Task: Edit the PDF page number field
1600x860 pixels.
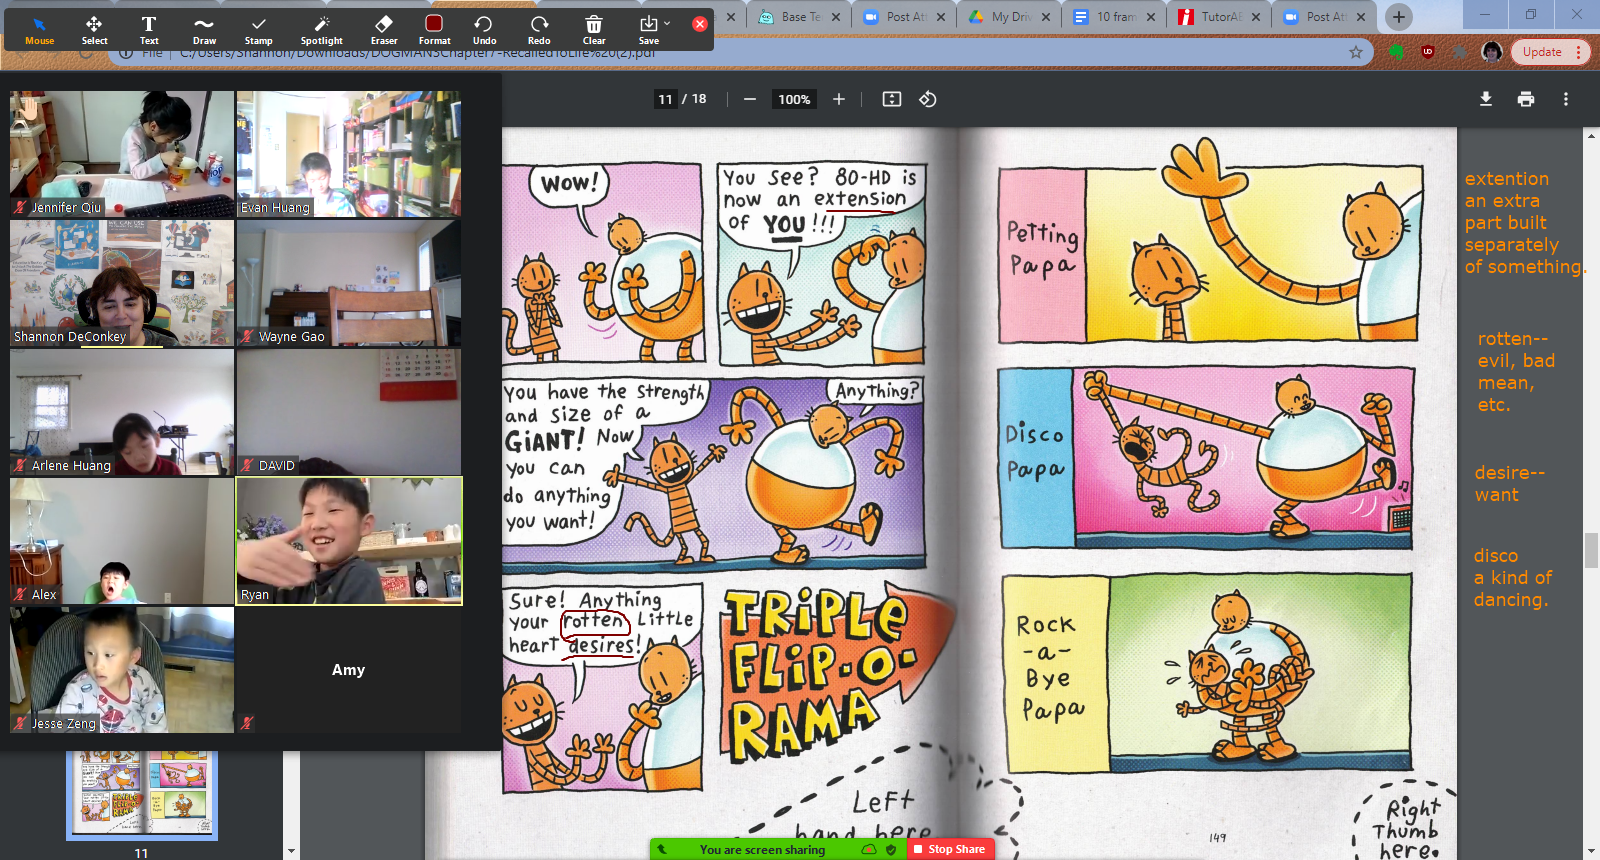Action: pos(665,99)
